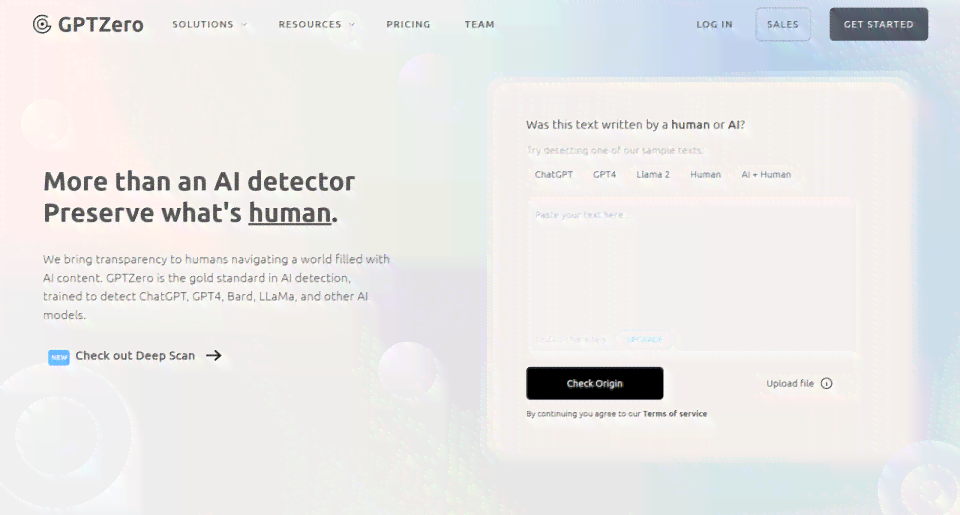Click the GPTZero logo icon
The width and height of the screenshot is (960, 515).
pos(42,24)
